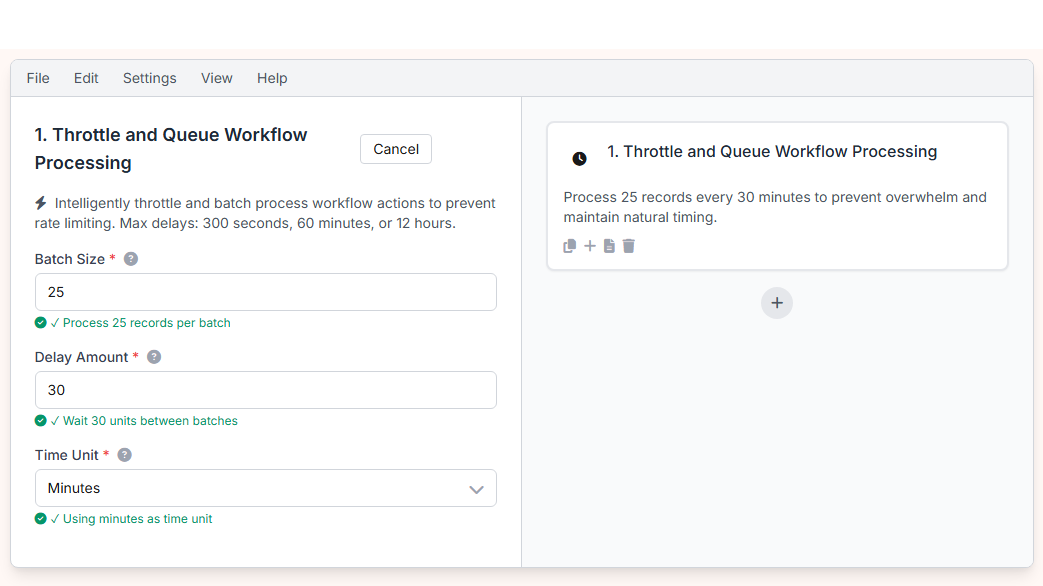Open help for Time Unit field
The width and height of the screenshot is (1043, 586).
click(124, 454)
